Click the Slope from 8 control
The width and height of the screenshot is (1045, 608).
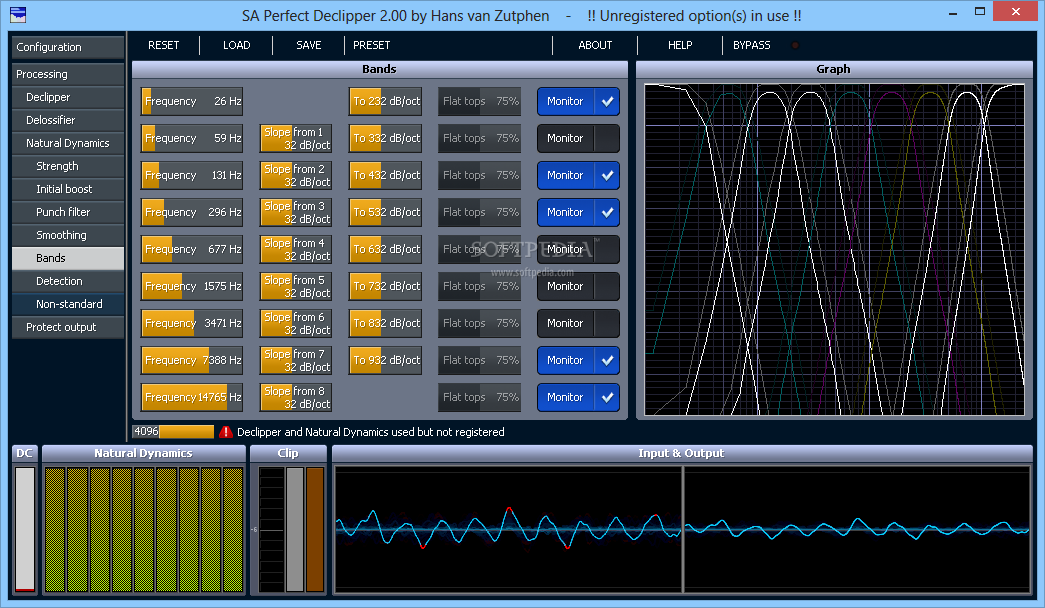[296, 397]
